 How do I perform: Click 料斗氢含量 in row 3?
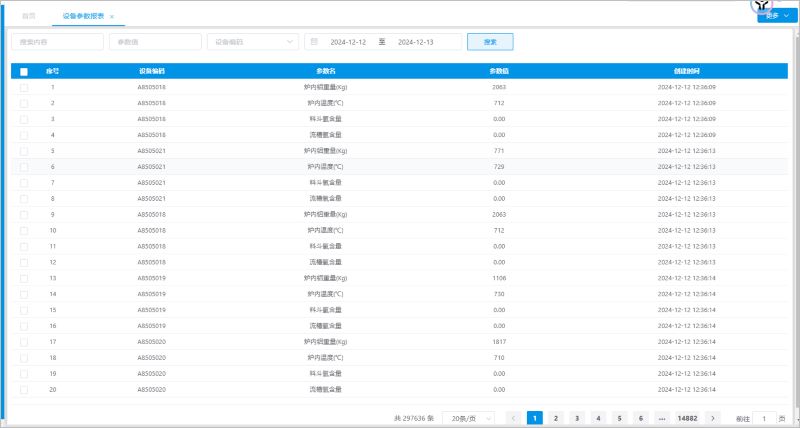coord(326,119)
